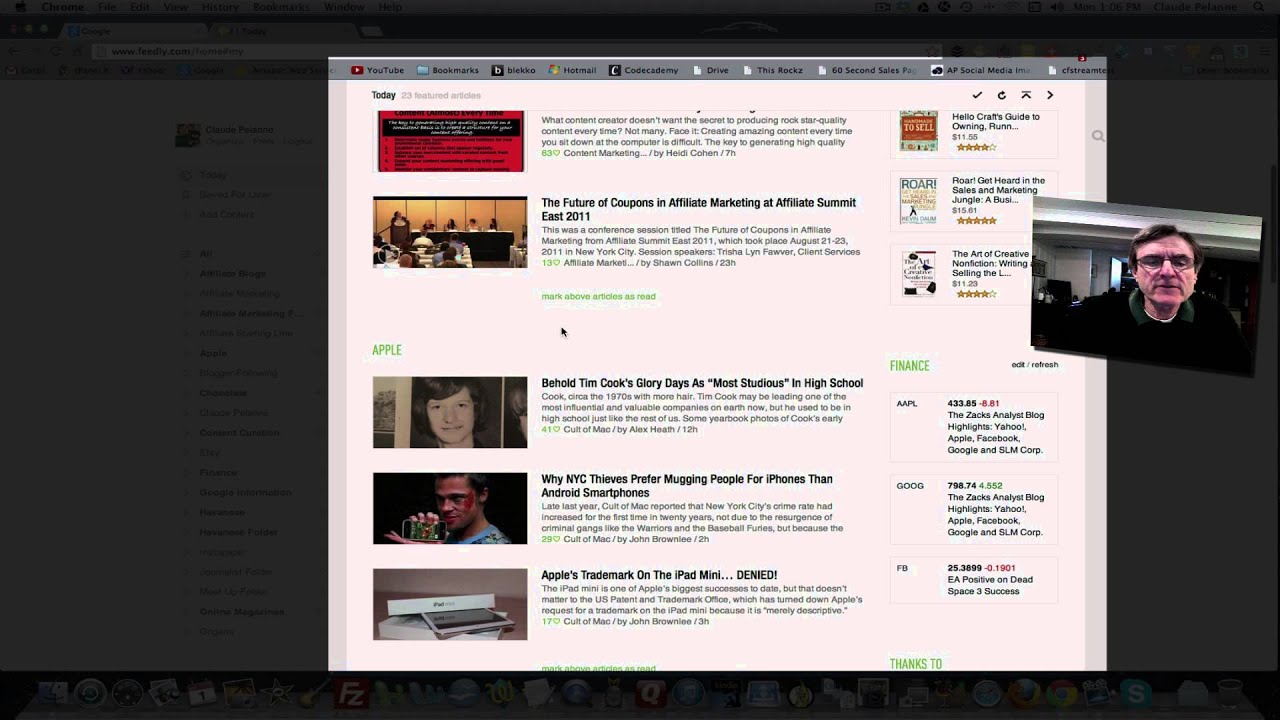The width and height of the screenshot is (1280, 720).
Task: Open the Hotmail bookmark
Action: (x=572, y=70)
